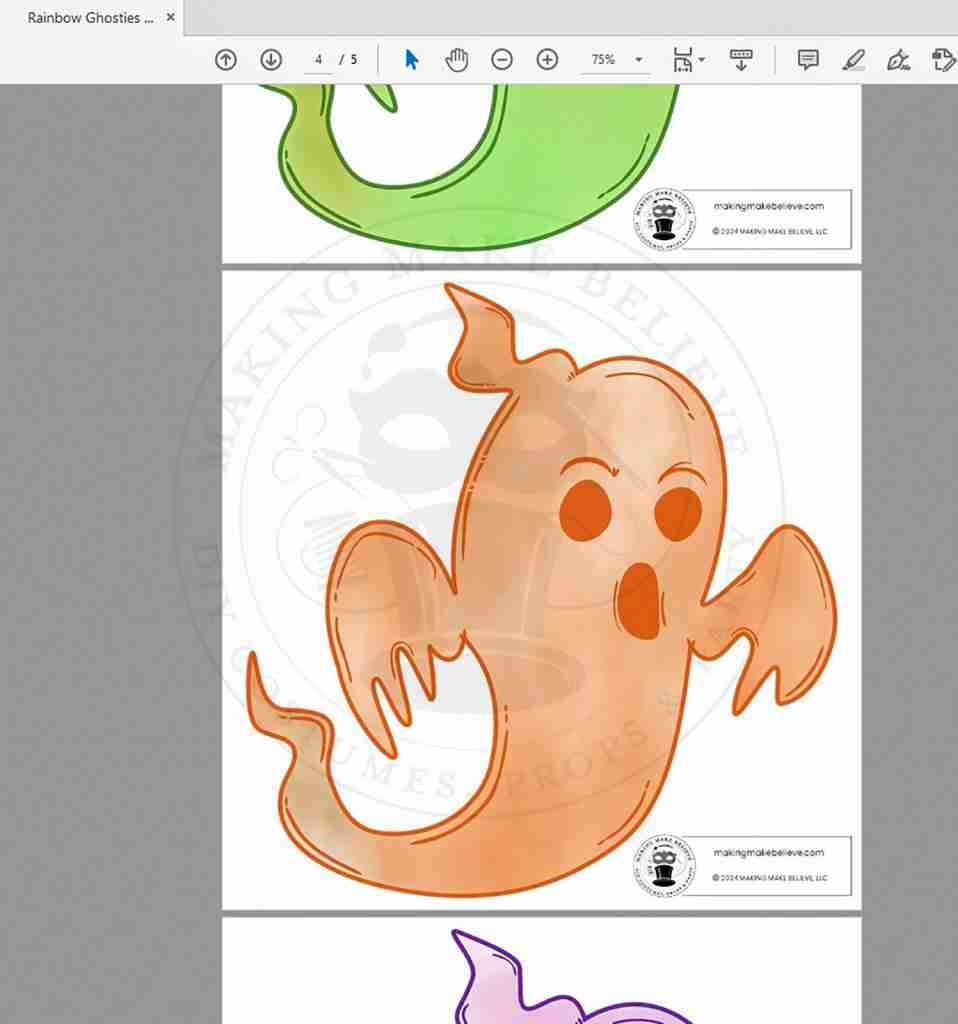The height and width of the screenshot is (1024, 958).
Task: Open the Sign document pen tool
Action: click(898, 60)
